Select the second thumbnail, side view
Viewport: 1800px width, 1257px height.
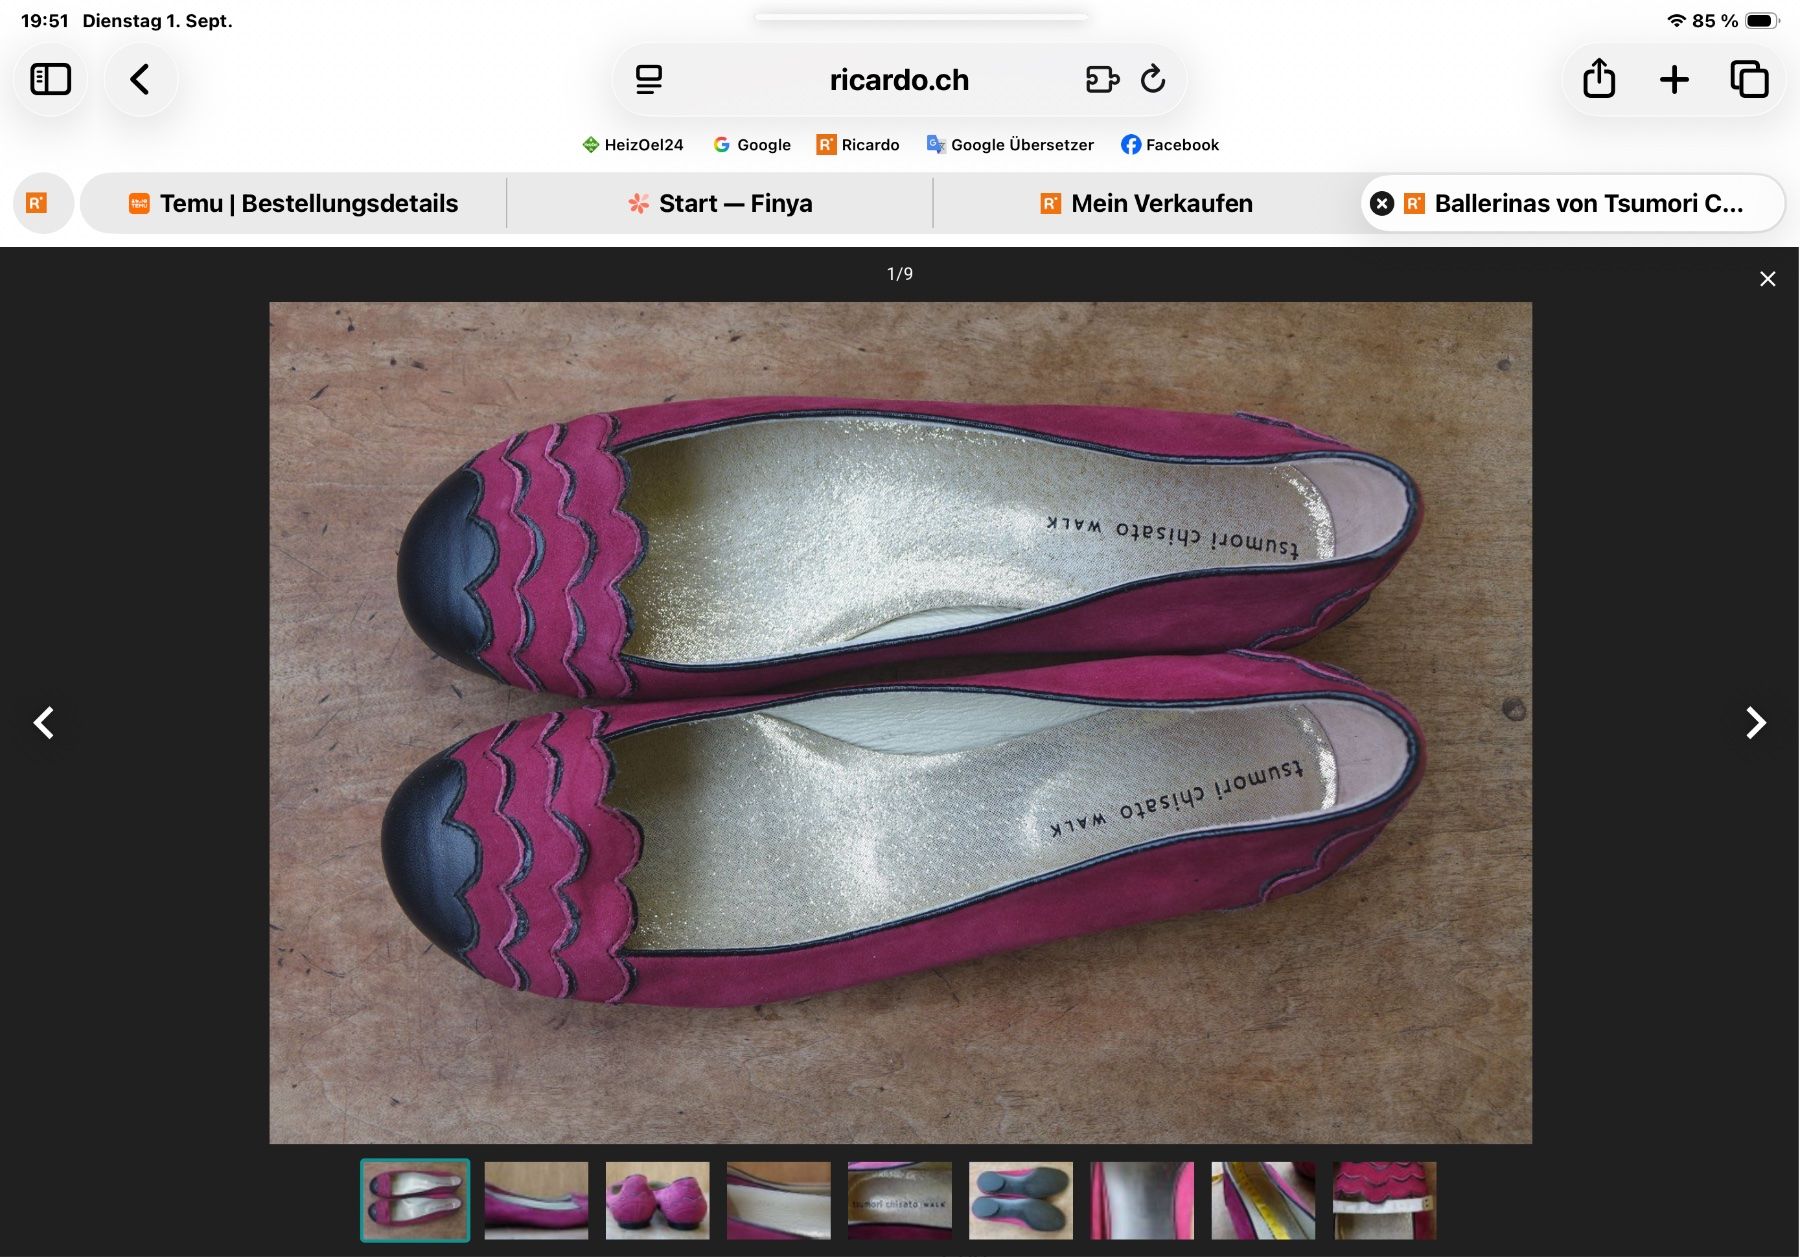536,1200
